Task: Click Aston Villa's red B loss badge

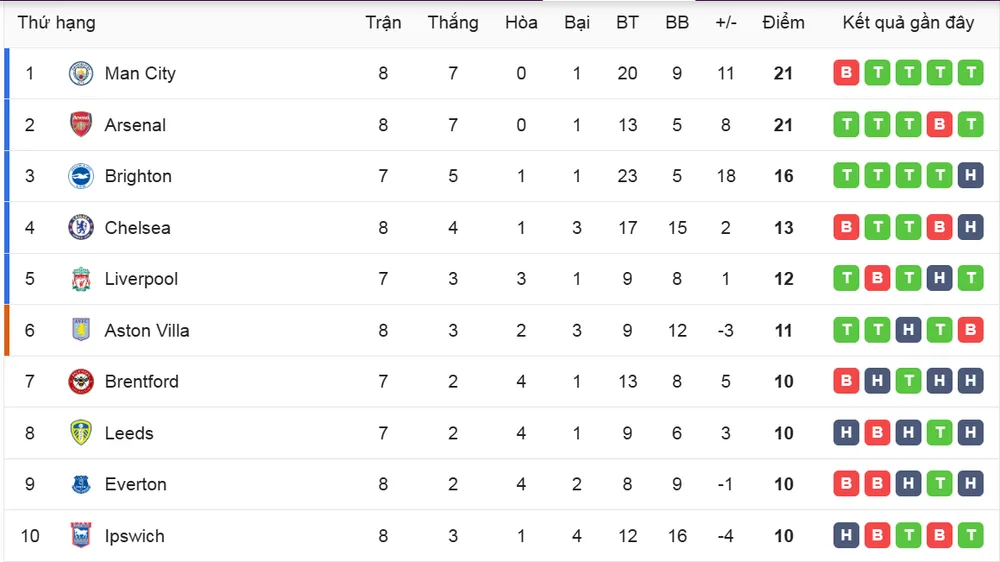Action: point(971,330)
